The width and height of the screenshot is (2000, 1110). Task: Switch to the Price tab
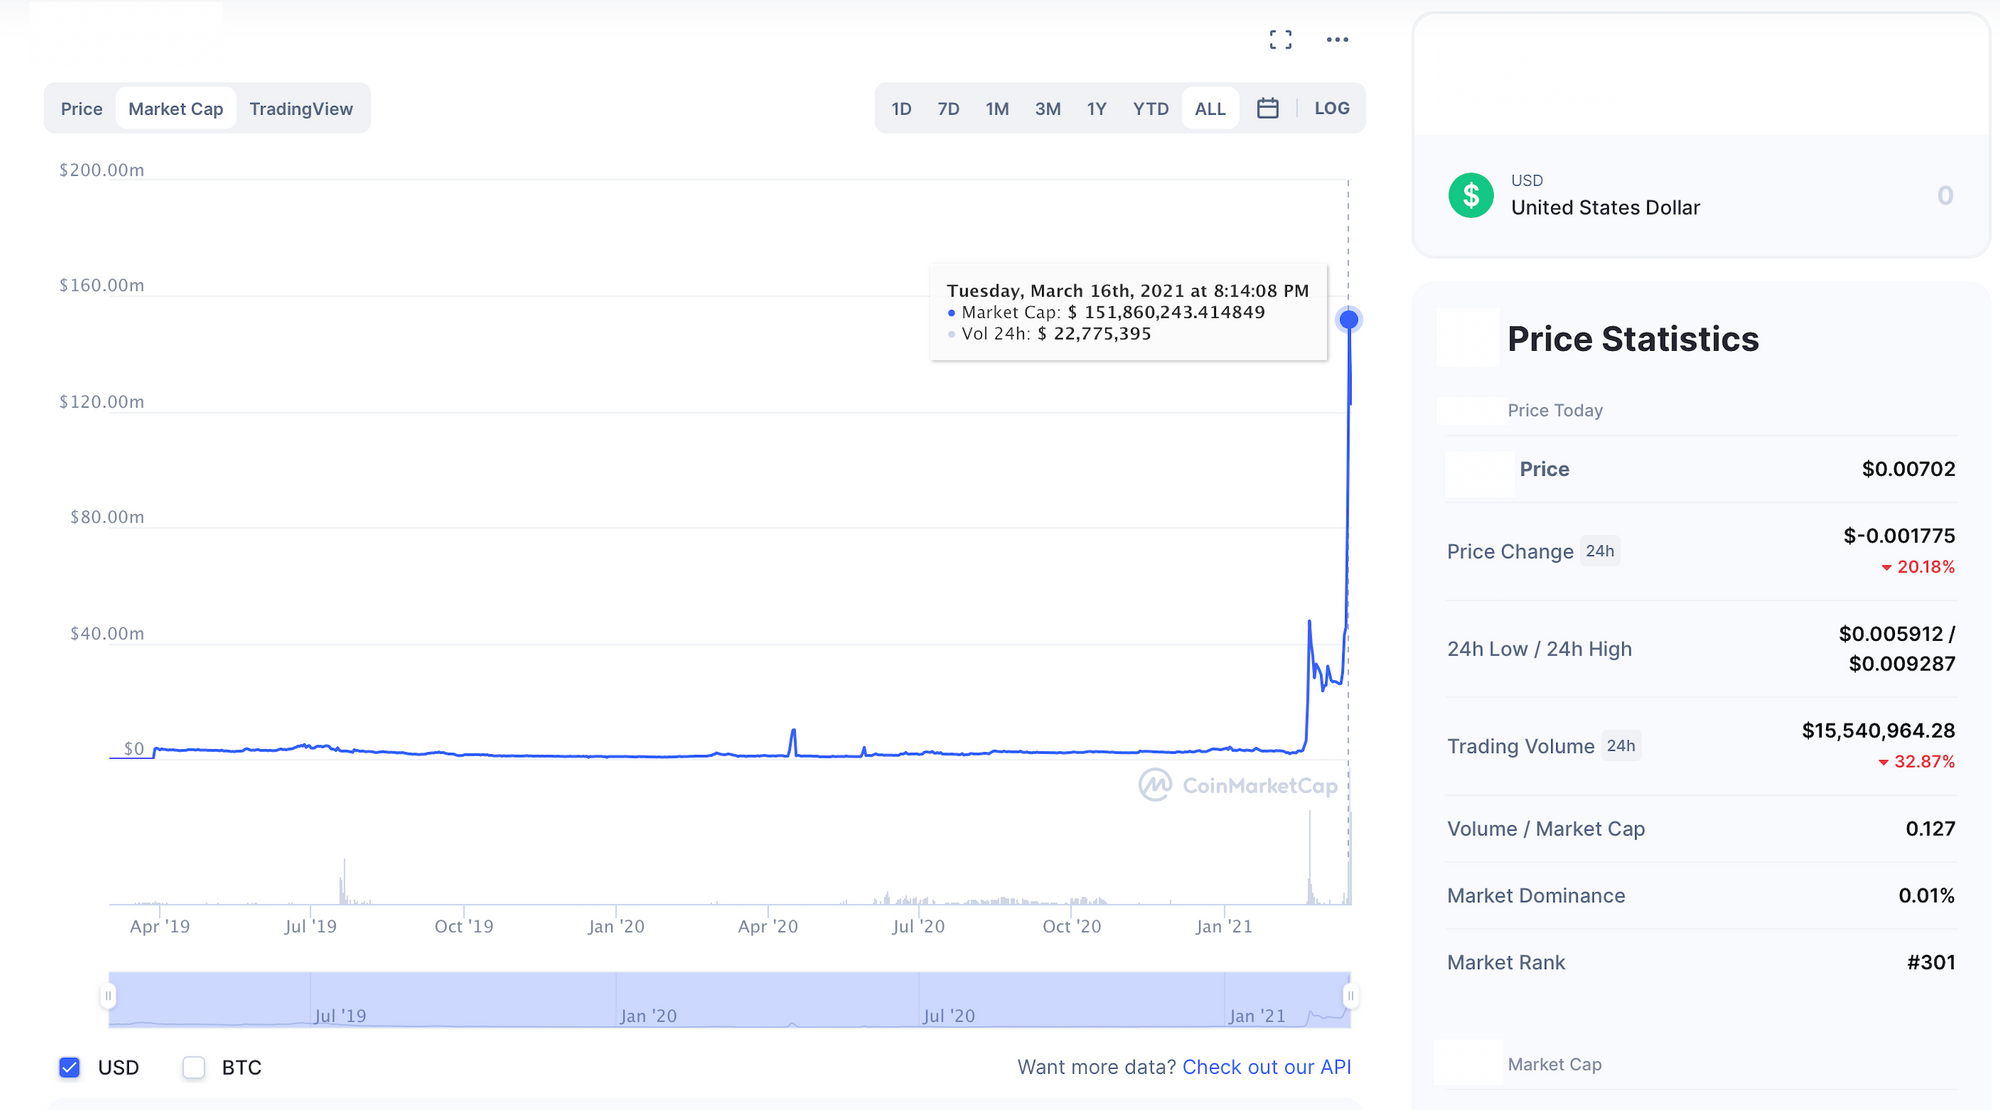click(81, 109)
